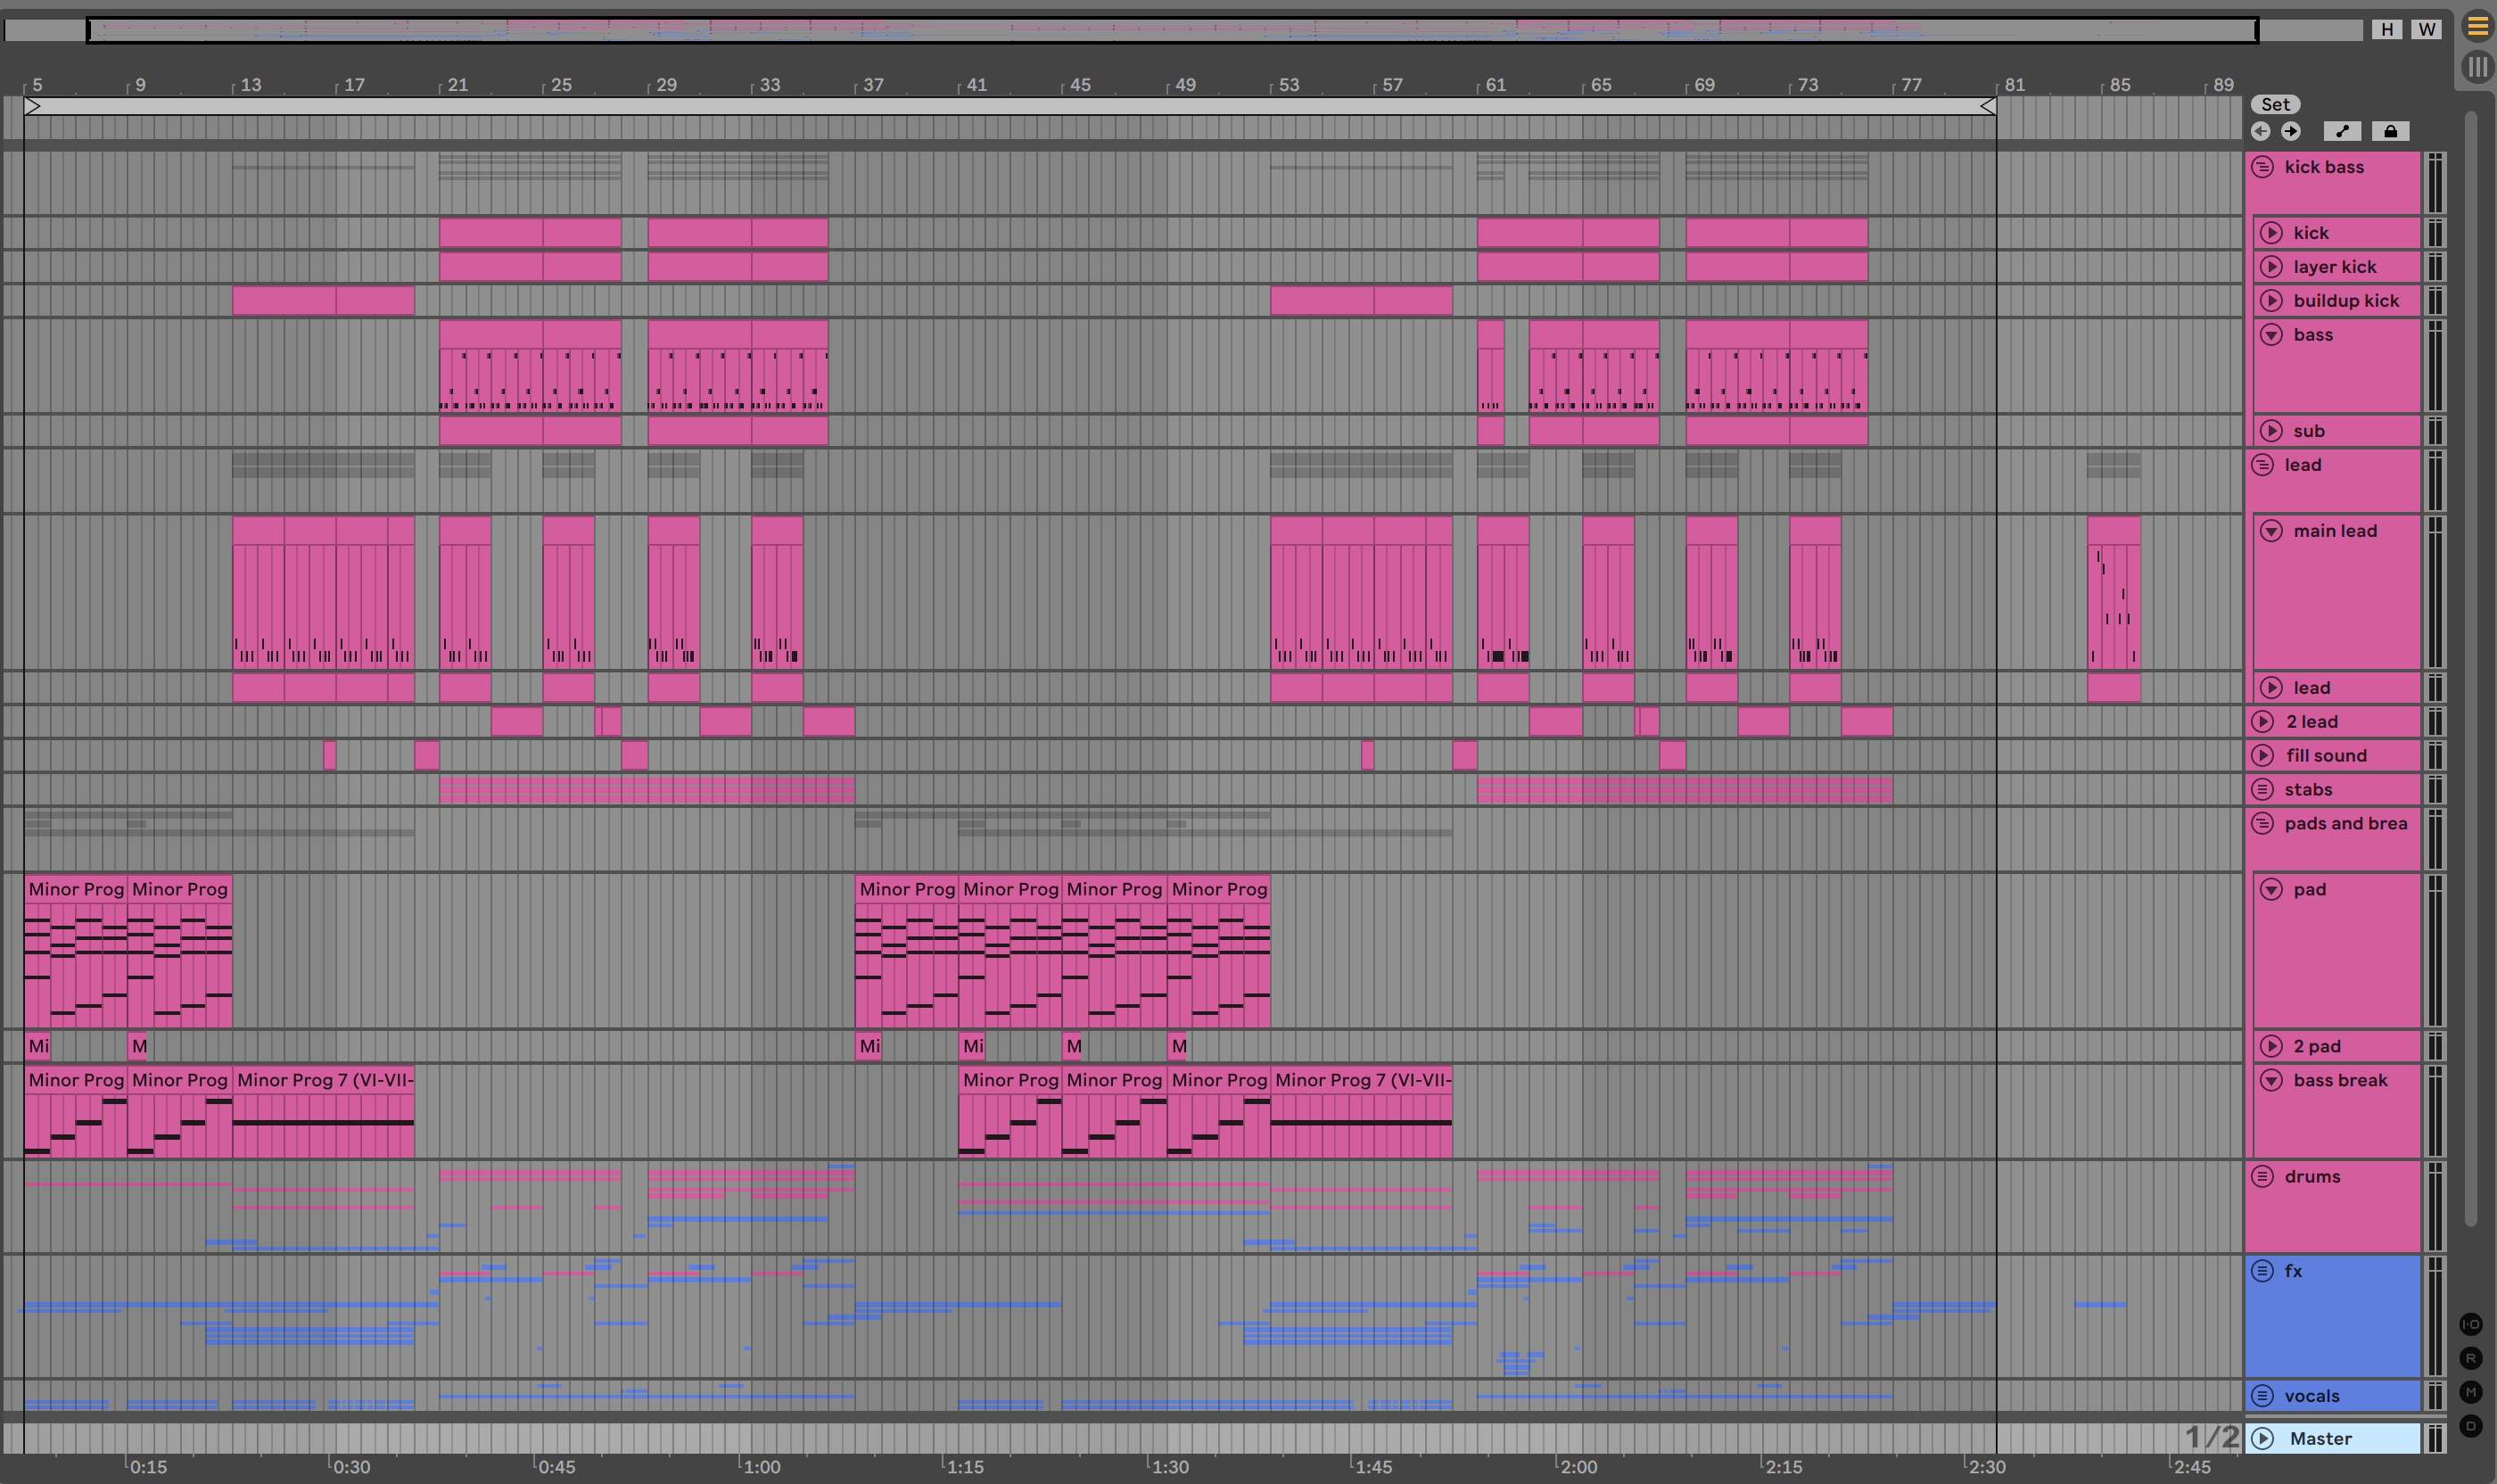Jump to previous locator arrow
The image size is (2497, 1484).
[2260, 131]
